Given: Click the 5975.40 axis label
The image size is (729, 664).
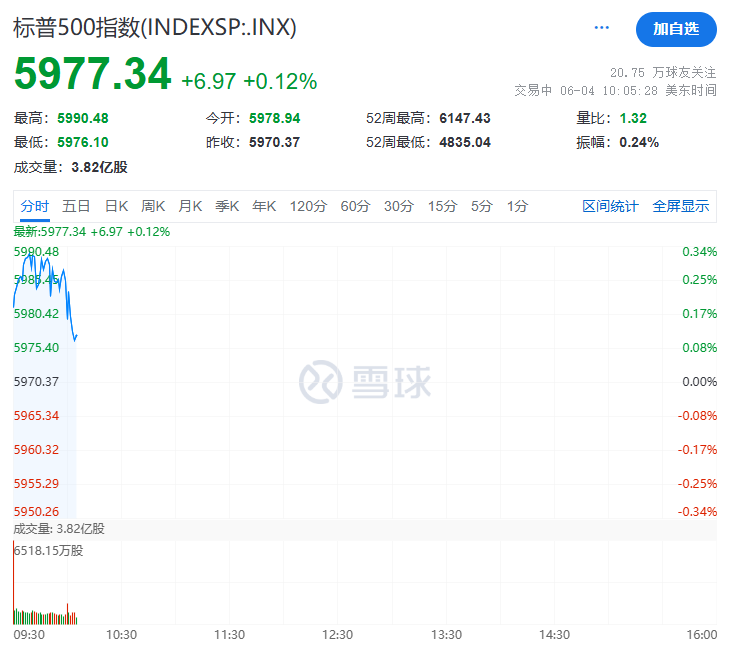Looking at the screenshot, I should click(36, 348).
